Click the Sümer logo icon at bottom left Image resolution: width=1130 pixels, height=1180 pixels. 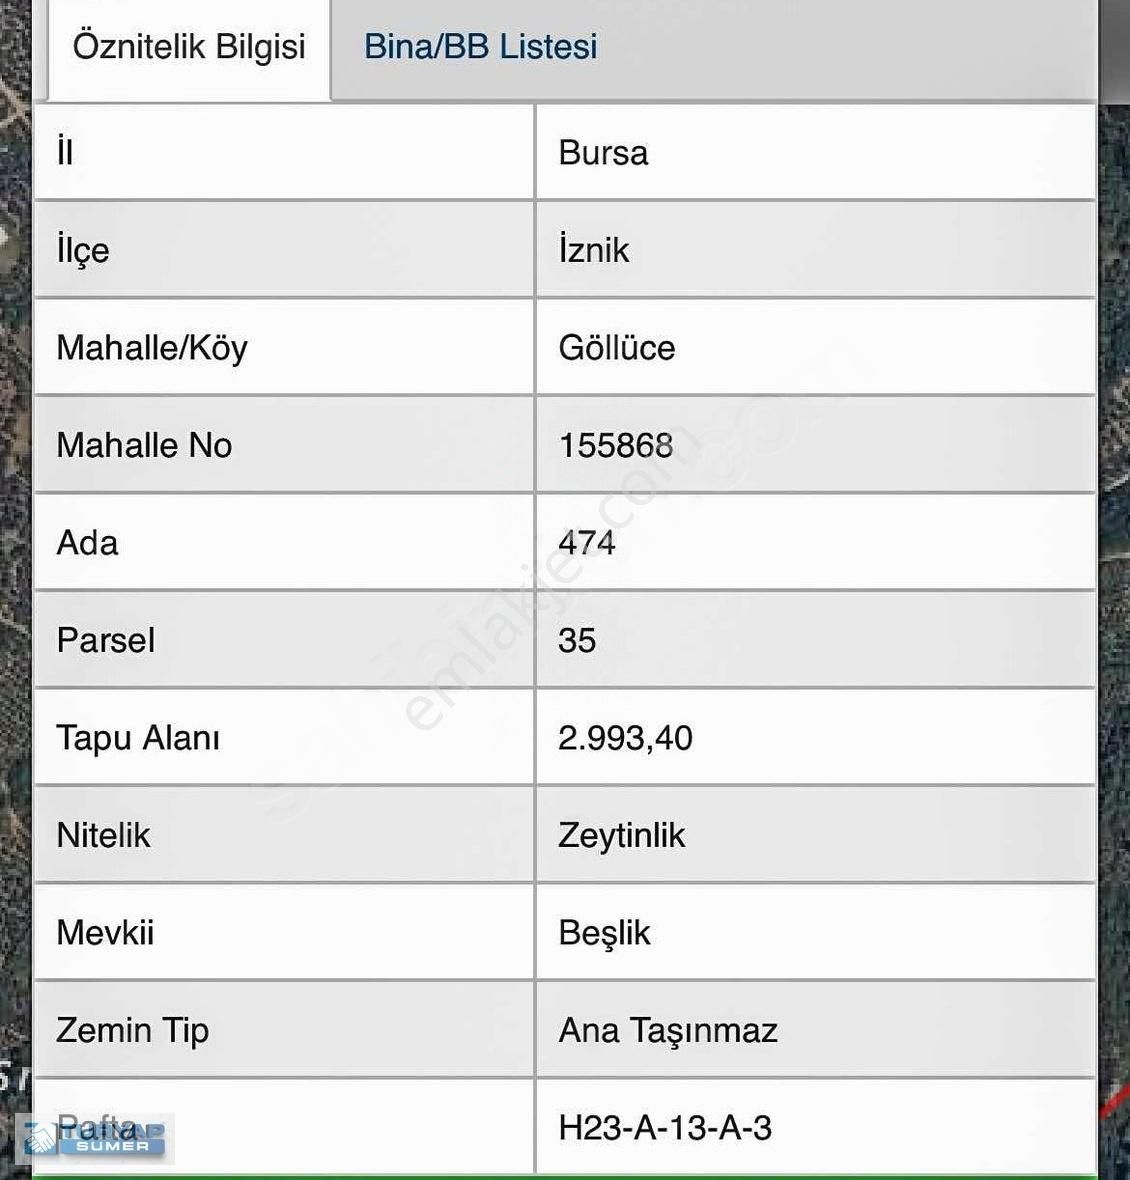click(x=96, y=1139)
